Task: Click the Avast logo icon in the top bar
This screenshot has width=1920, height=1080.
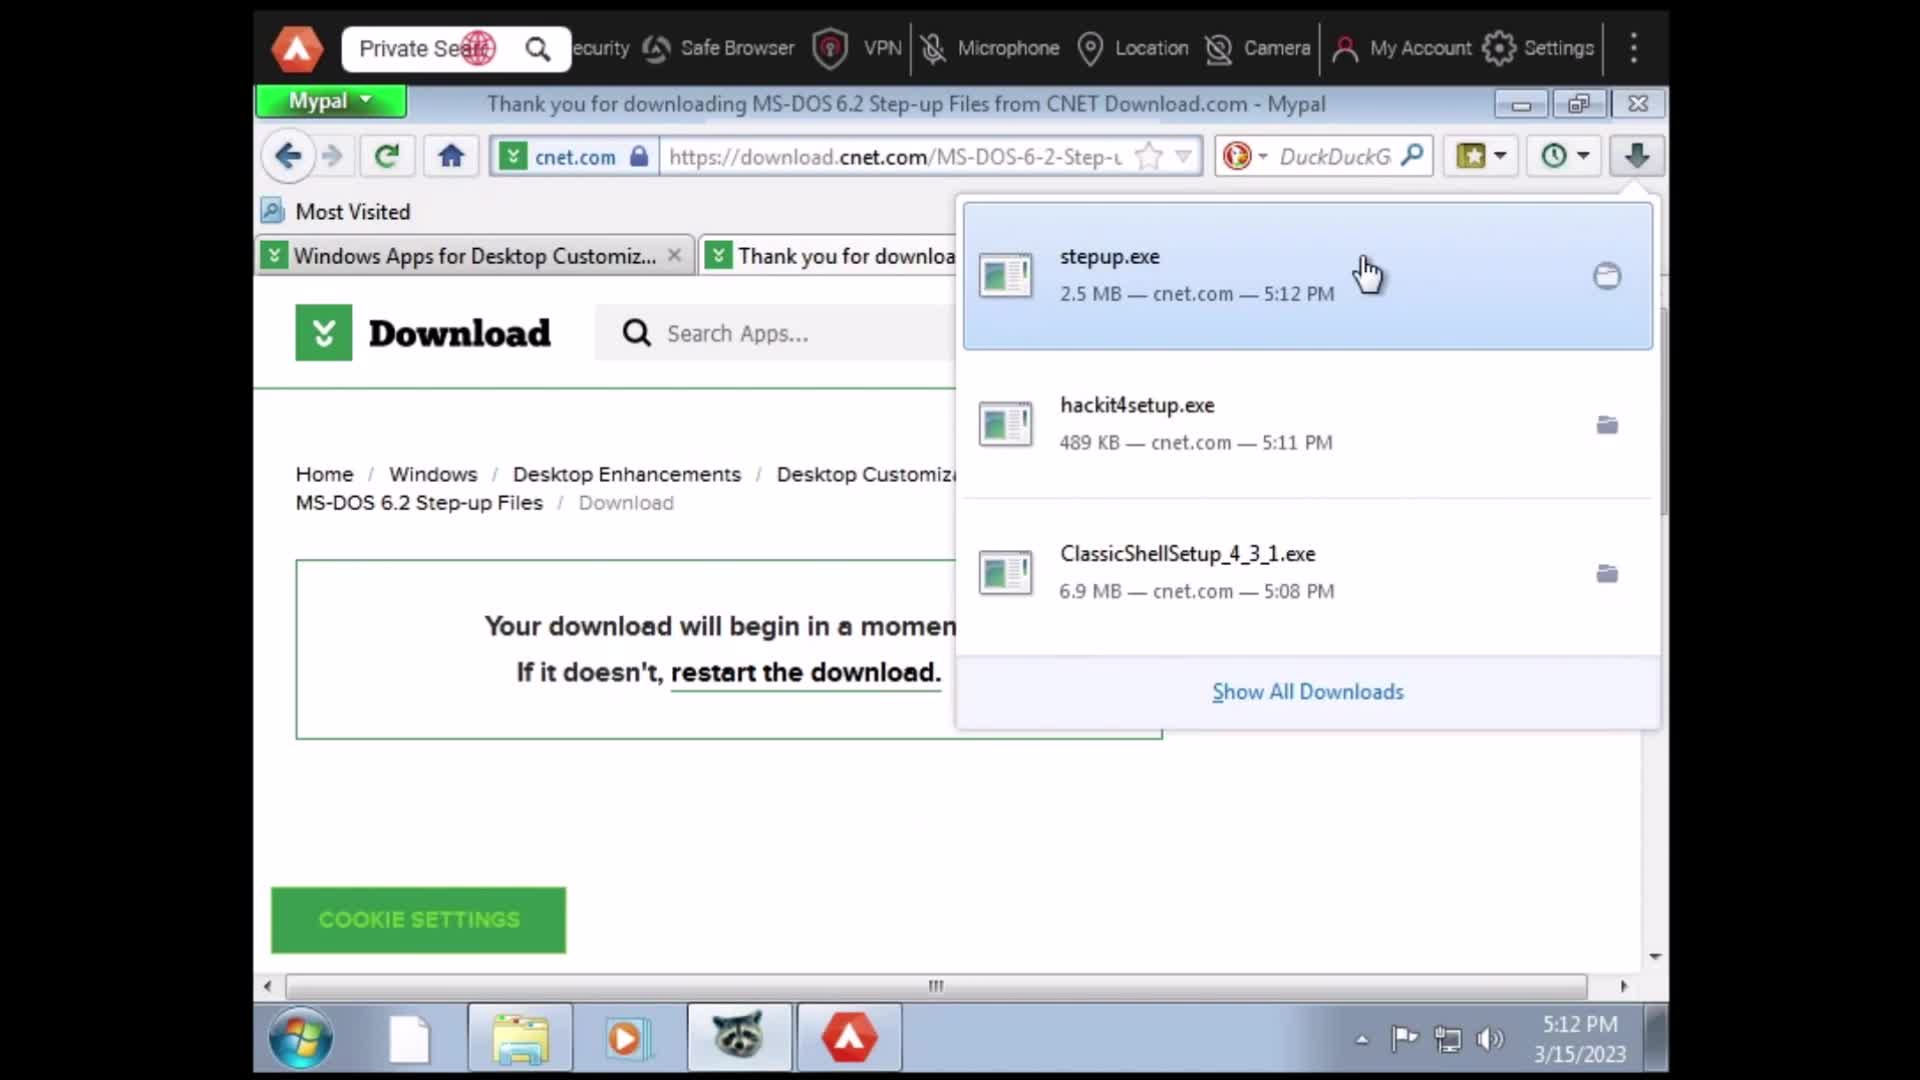Action: click(x=297, y=48)
